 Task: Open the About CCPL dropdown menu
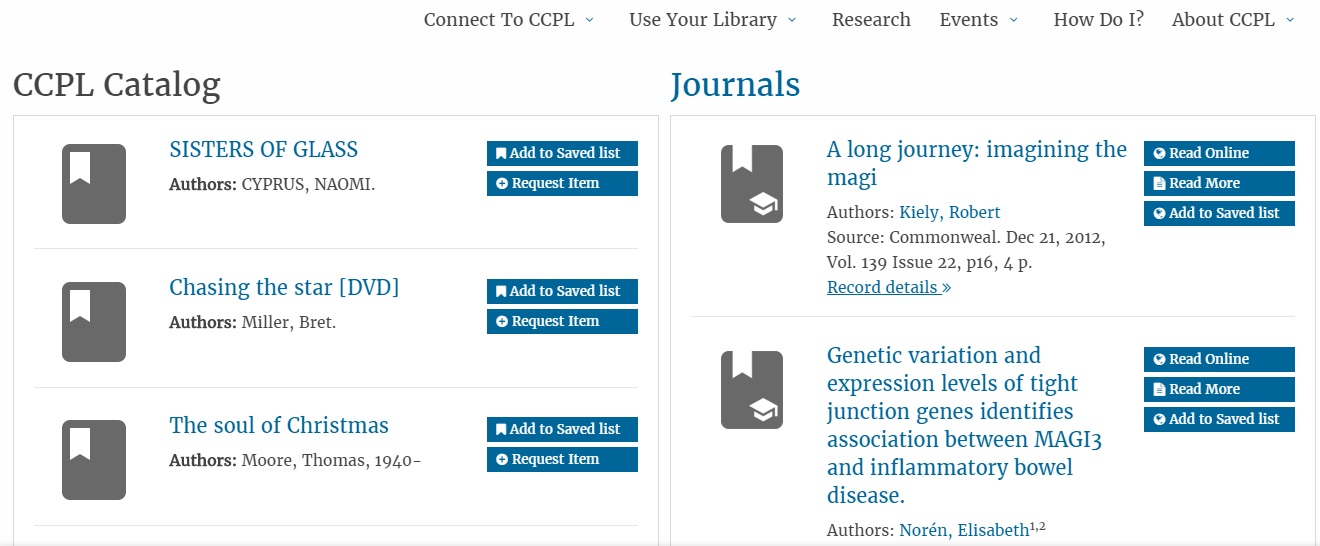tap(1232, 20)
